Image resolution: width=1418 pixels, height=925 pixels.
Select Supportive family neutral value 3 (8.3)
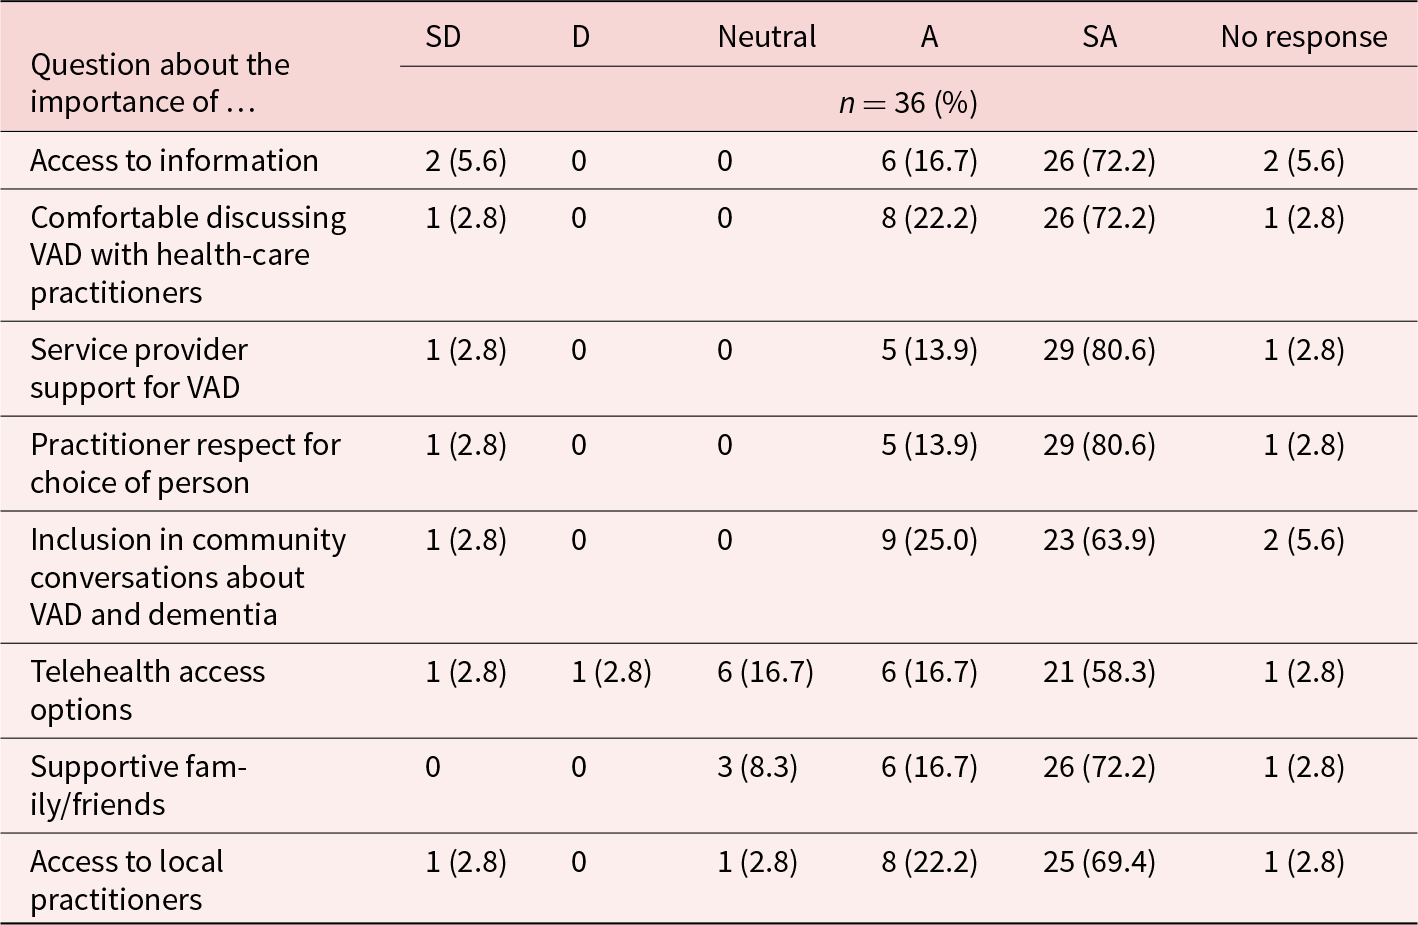click(757, 767)
